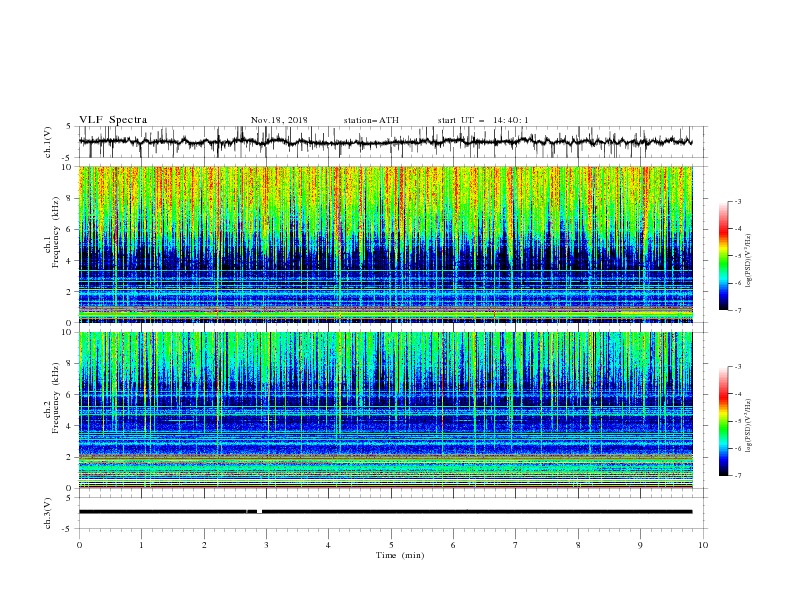
Task: Click the log(PSD) label beside lower colorbar
Action: coord(749,426)
